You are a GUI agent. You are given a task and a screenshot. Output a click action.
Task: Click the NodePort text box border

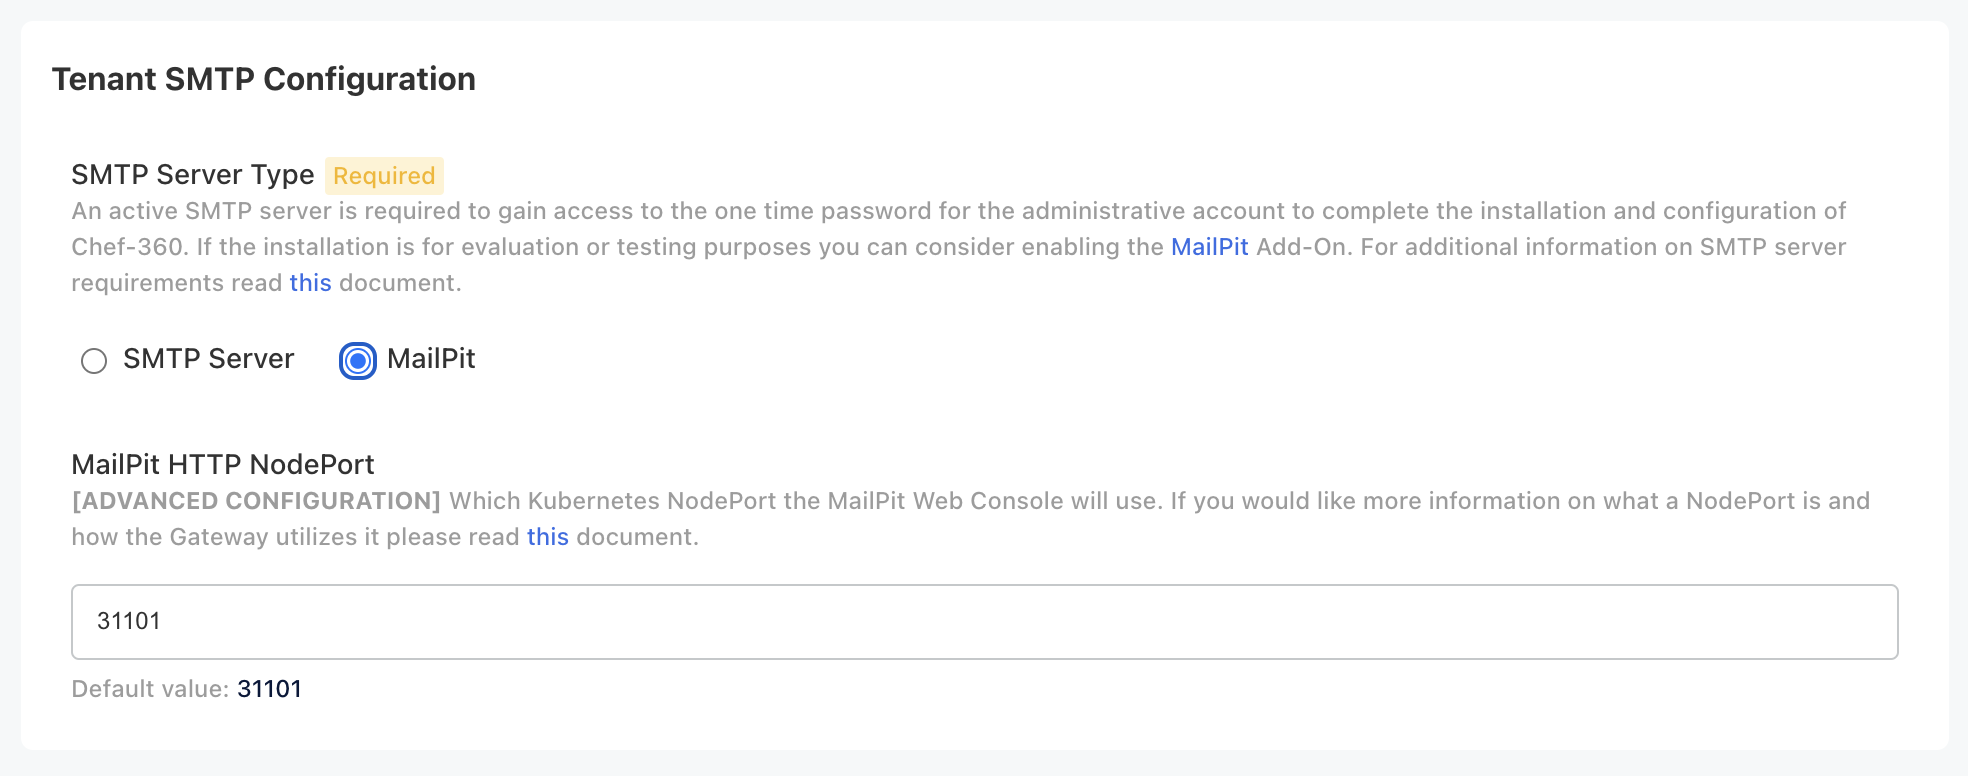(x=984, y=588)
